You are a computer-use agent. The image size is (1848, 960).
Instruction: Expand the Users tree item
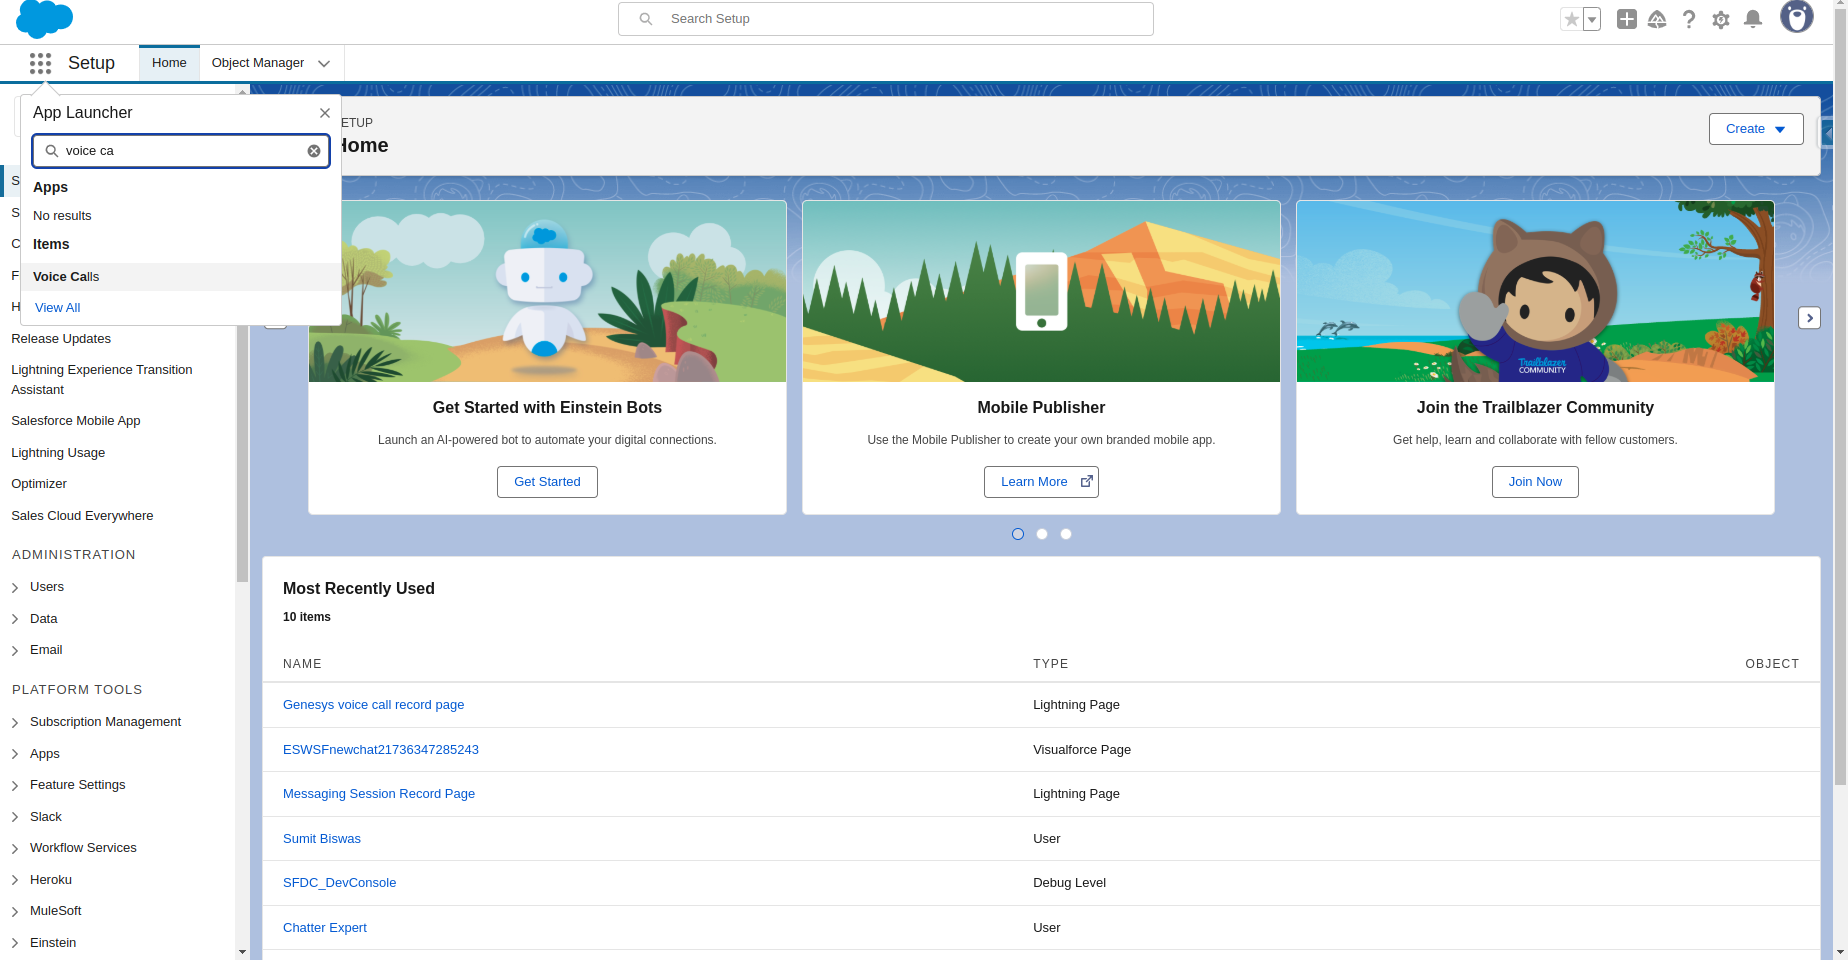15,587
